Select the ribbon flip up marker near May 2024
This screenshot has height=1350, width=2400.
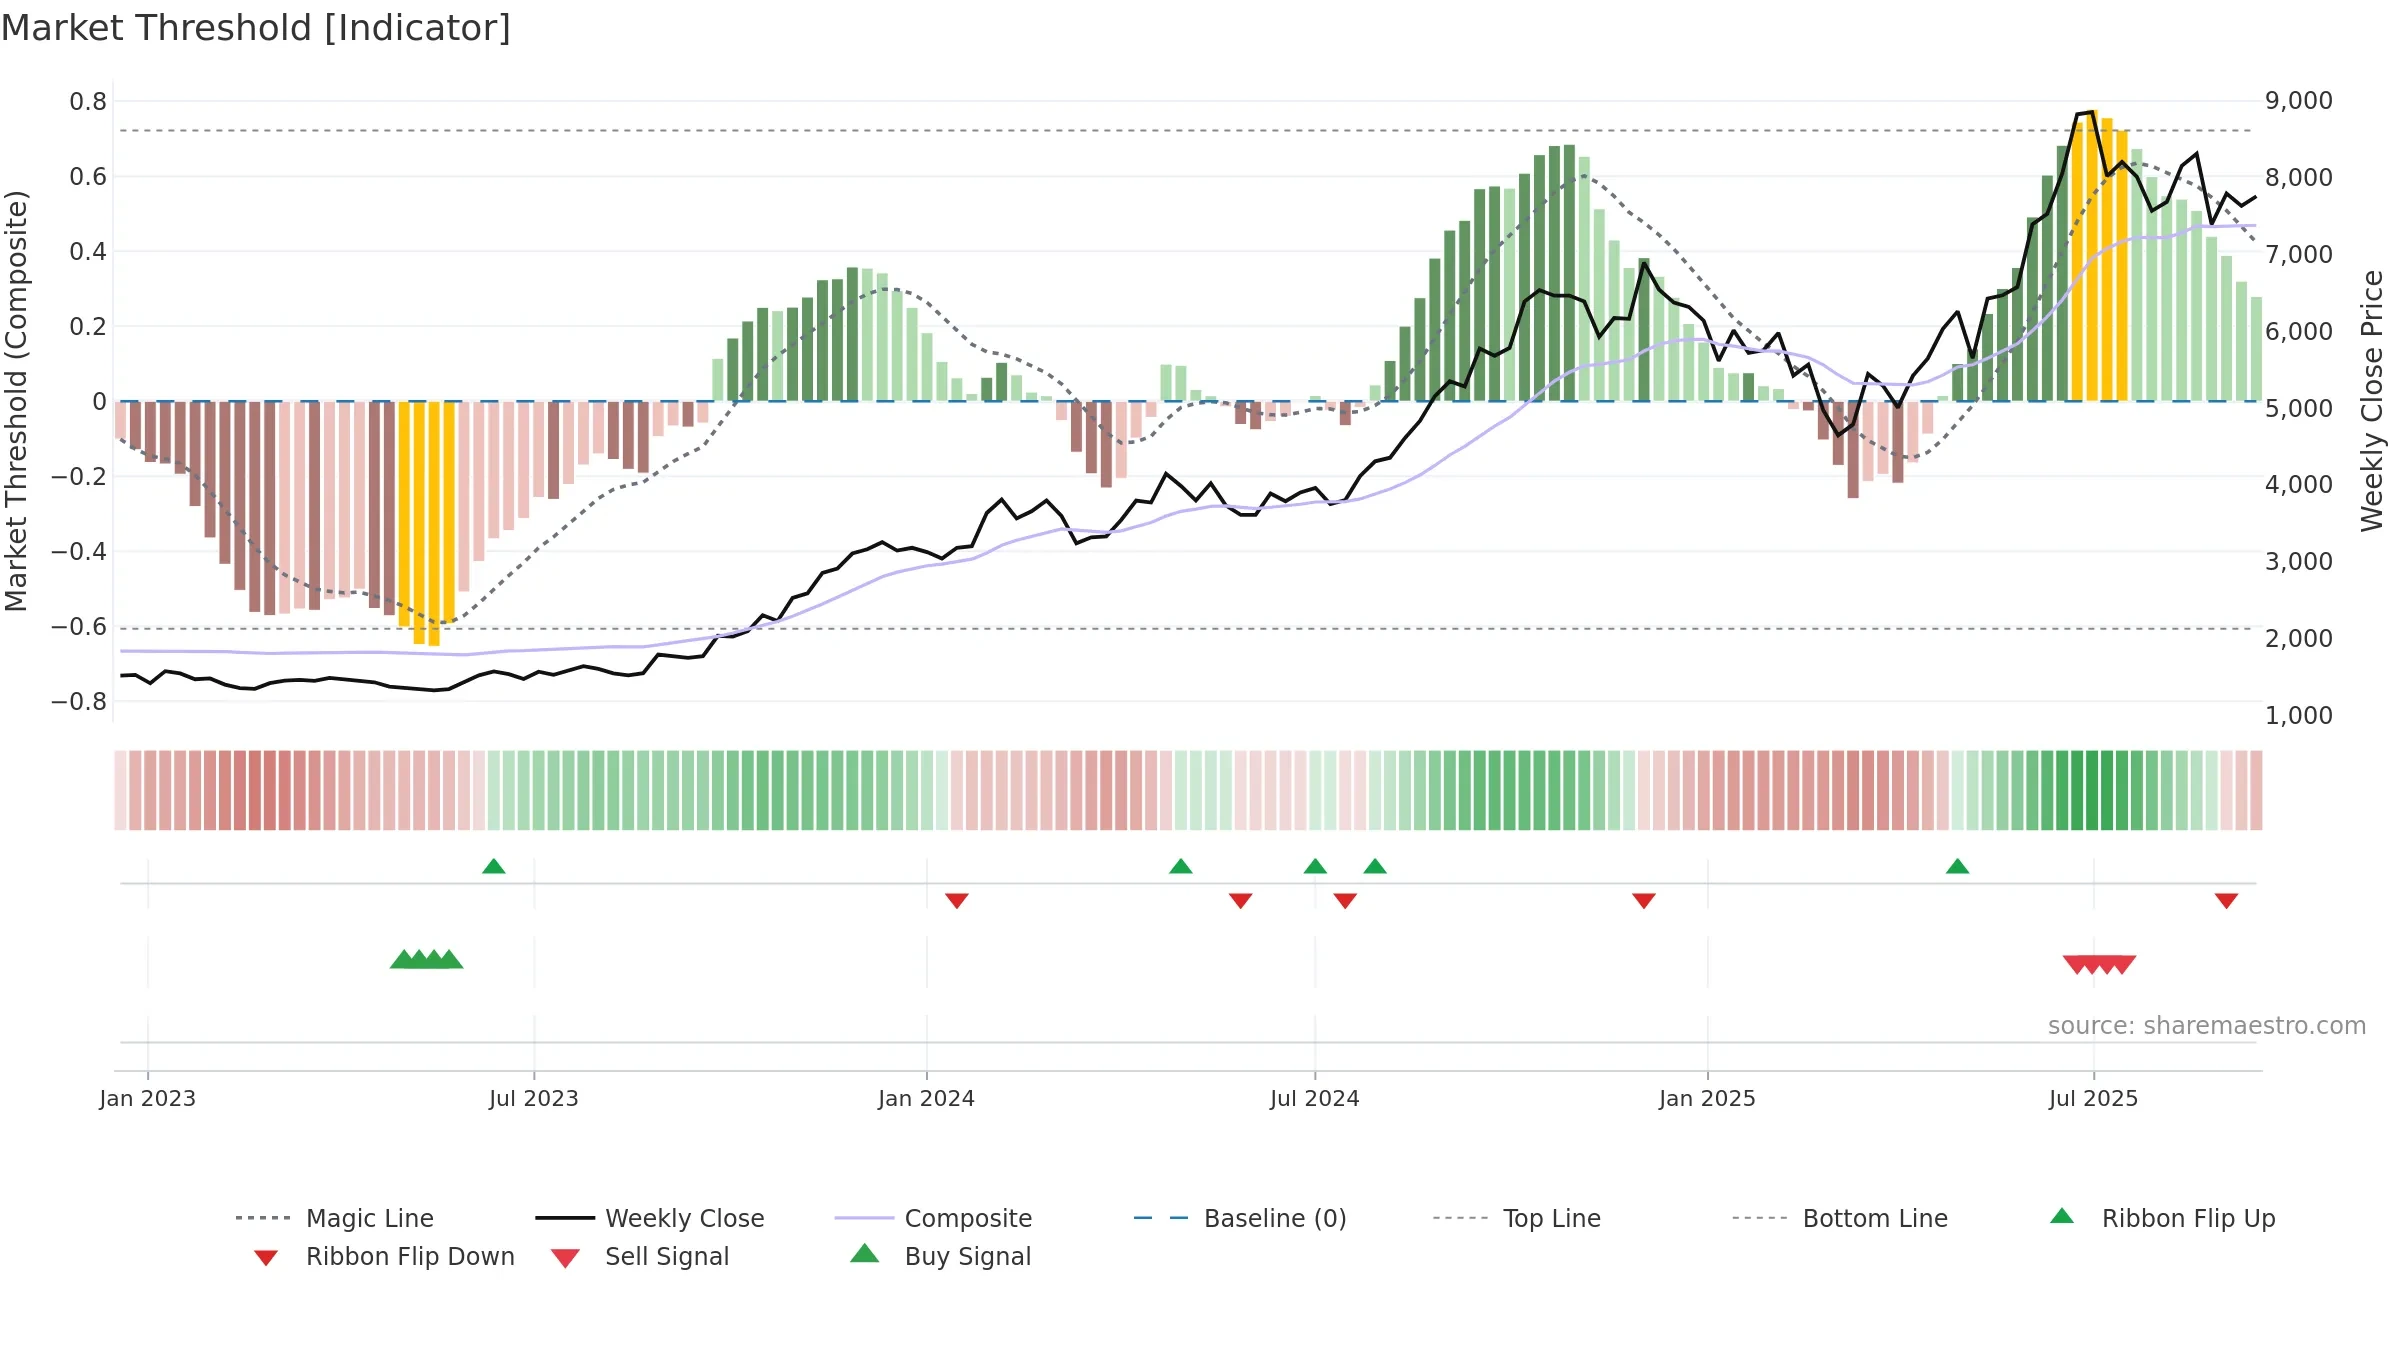pyautogui.click(x=1181, y=866)
